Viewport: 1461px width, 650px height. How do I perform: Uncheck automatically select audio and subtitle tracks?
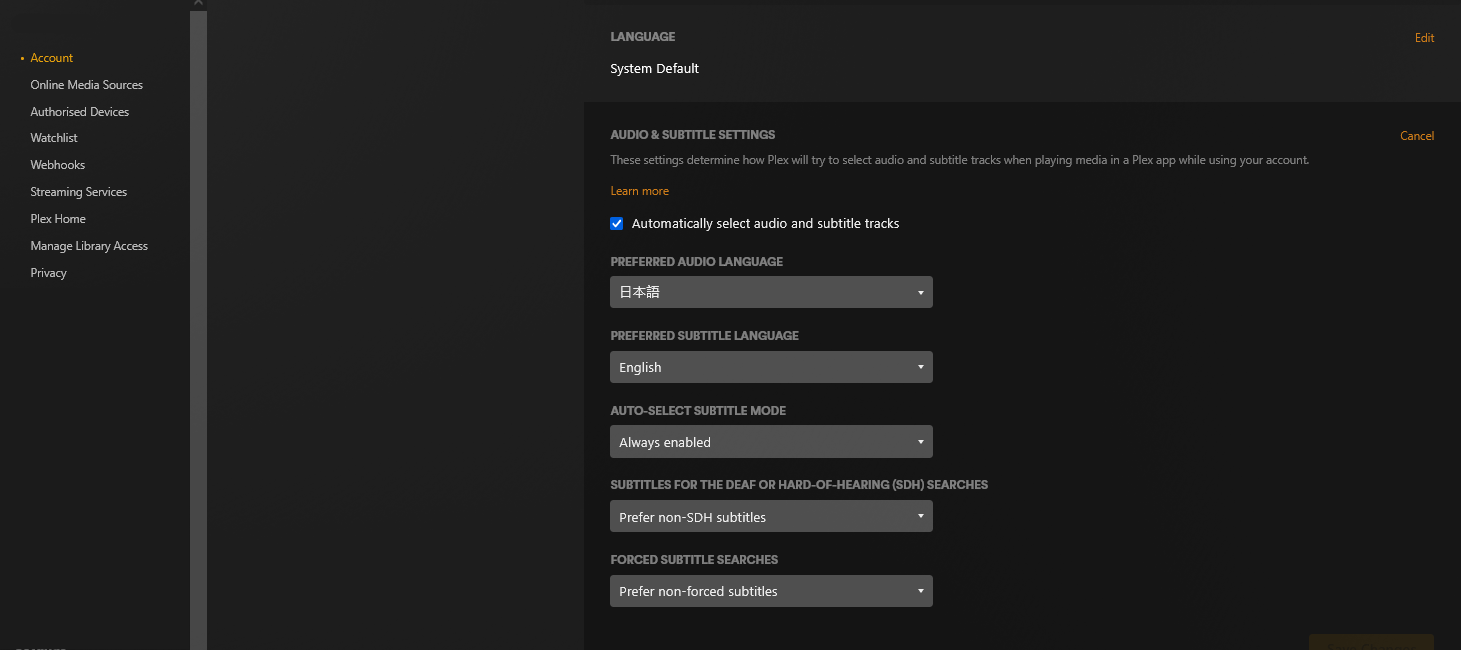(617, 224)
